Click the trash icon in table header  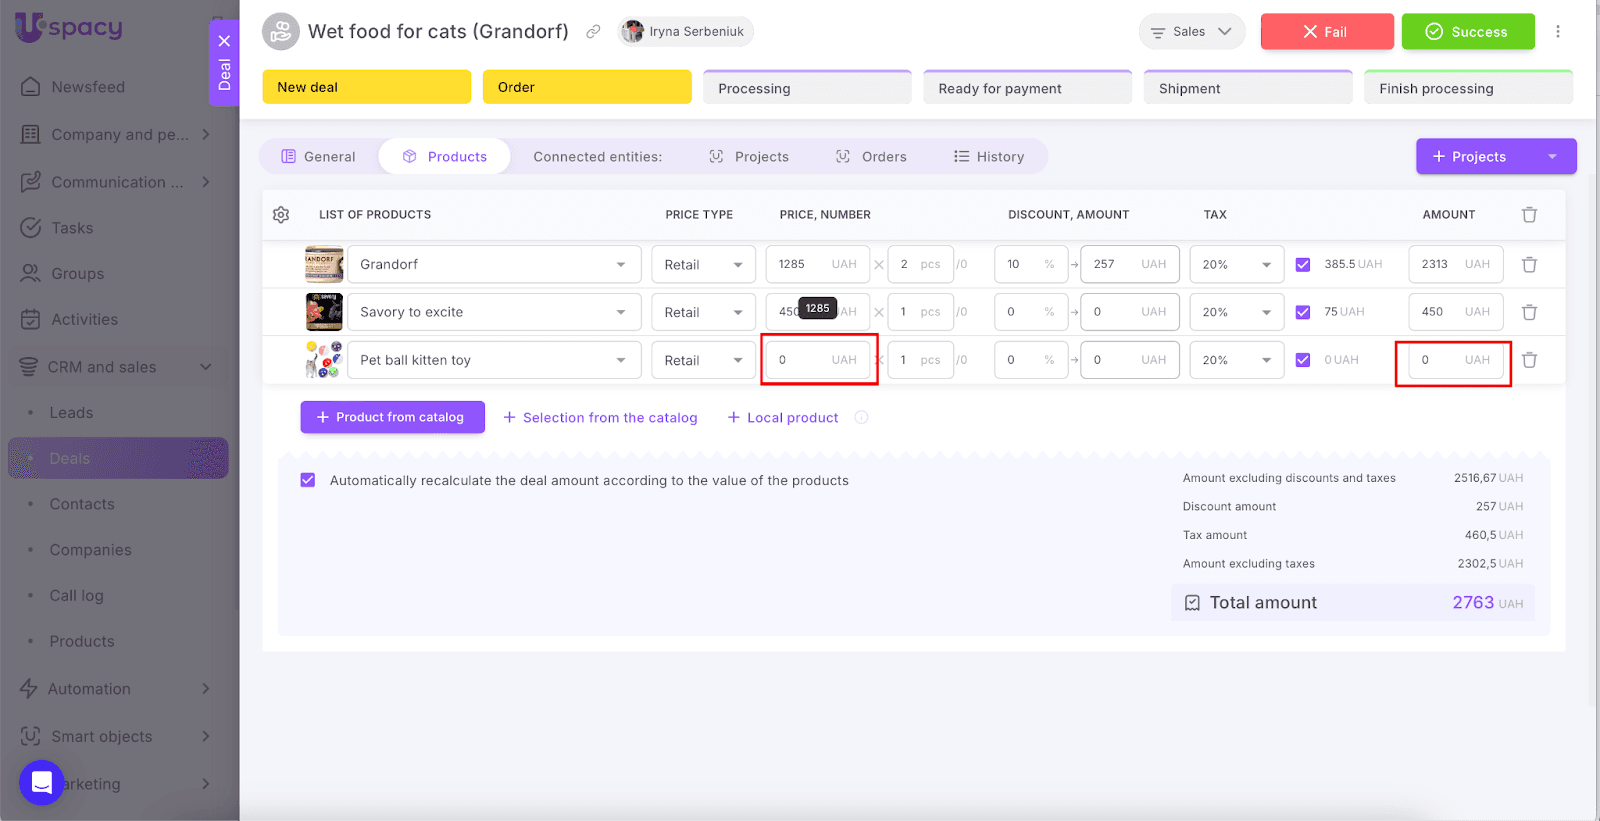1529,215
